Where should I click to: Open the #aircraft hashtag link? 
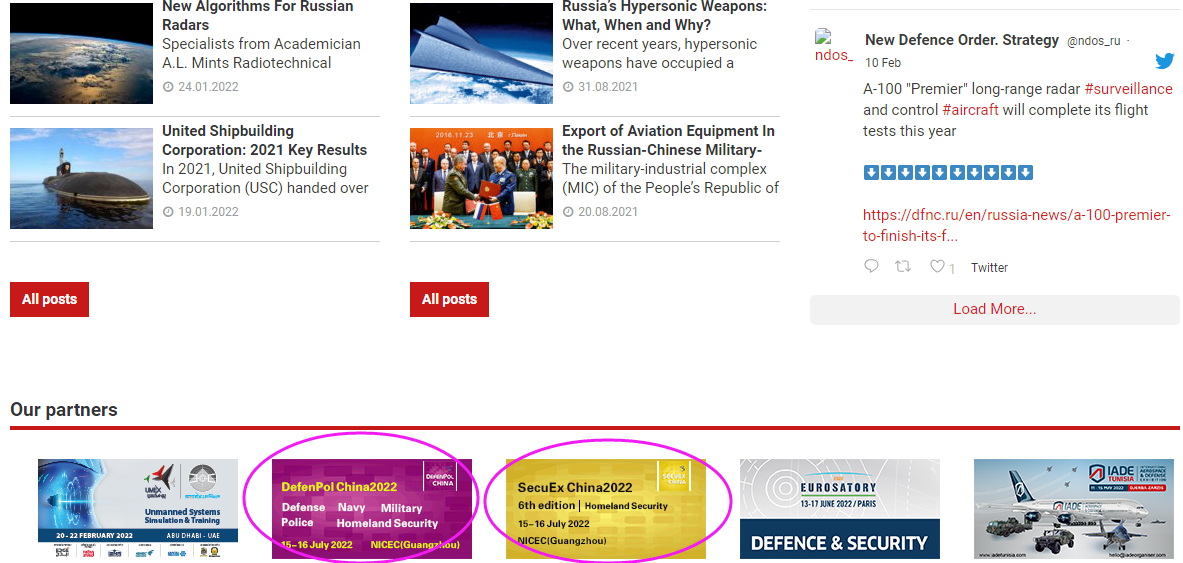pos(970,110)
